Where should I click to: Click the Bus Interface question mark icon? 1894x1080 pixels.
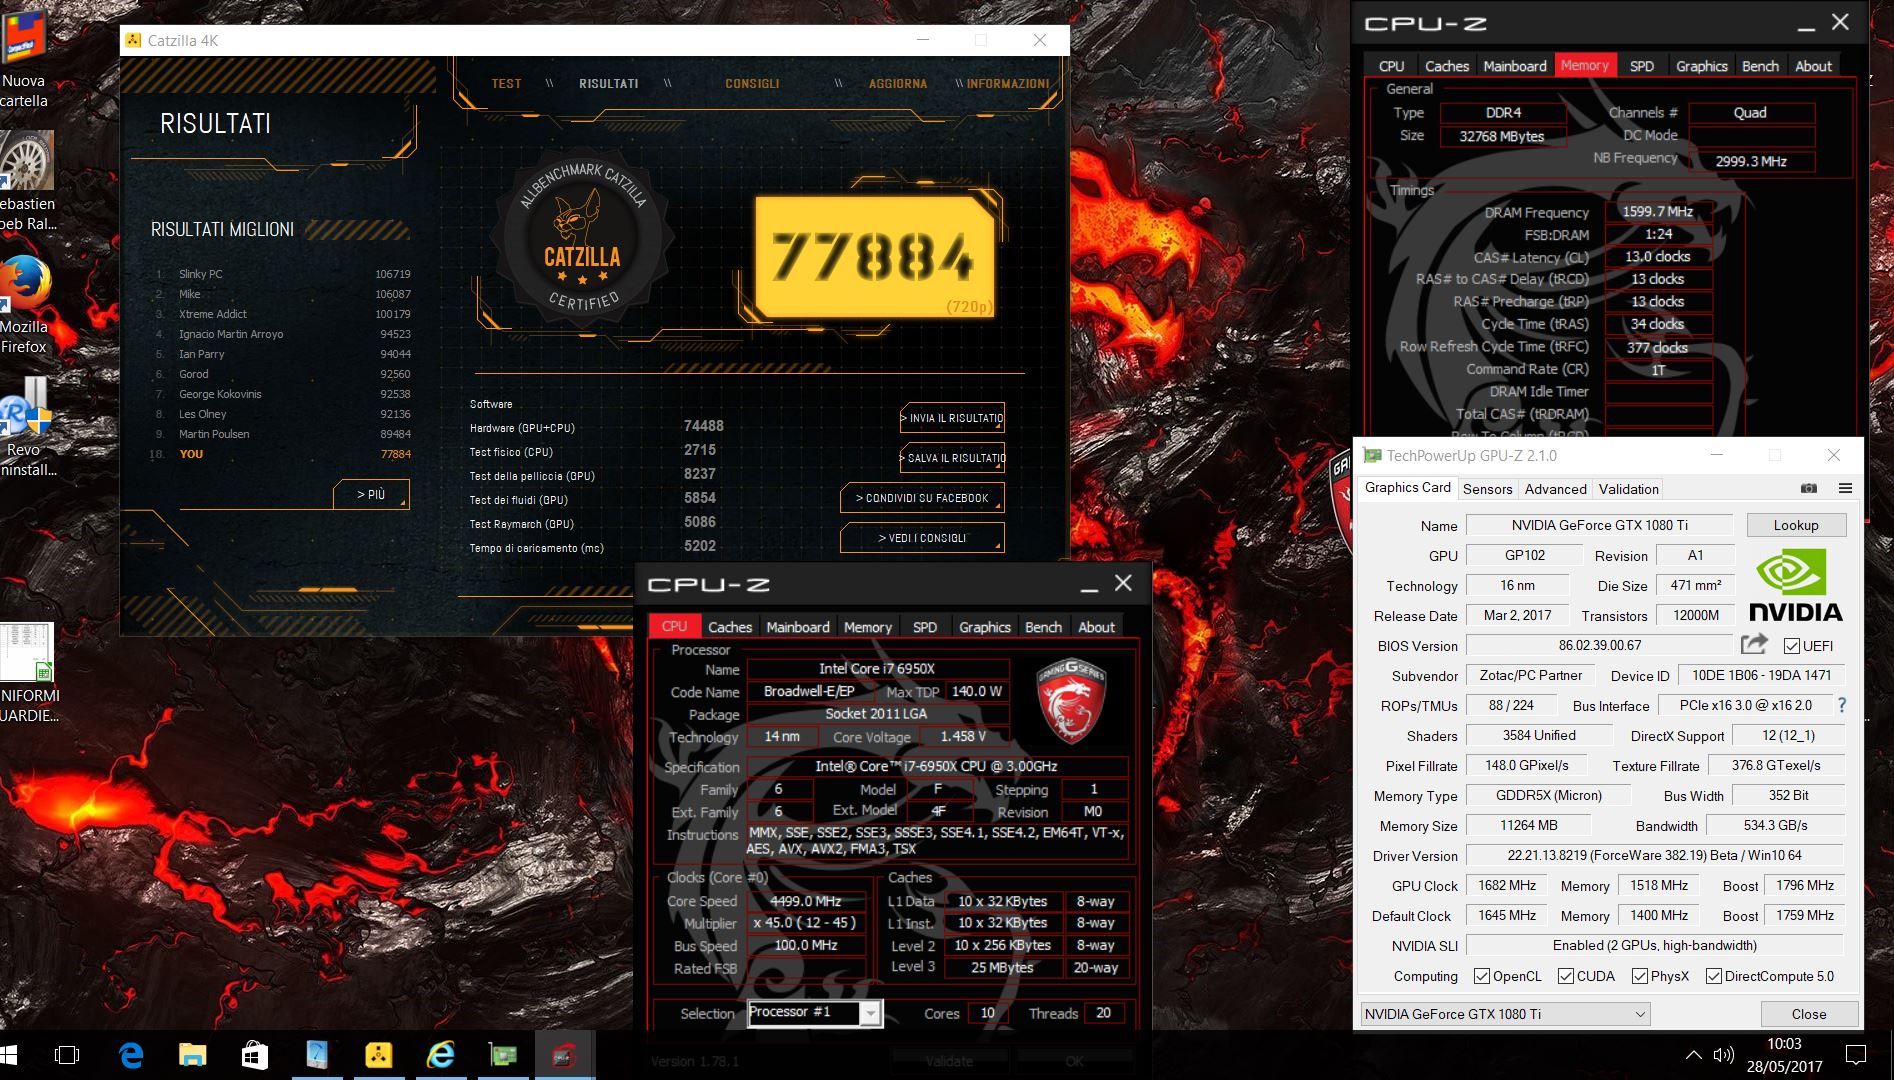tap(1842, 705)
